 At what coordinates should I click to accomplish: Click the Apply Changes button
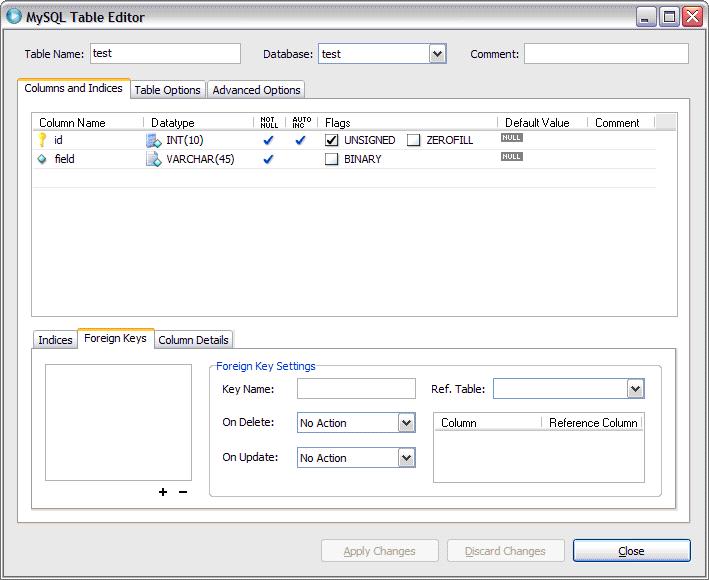[x=379, y=551]
